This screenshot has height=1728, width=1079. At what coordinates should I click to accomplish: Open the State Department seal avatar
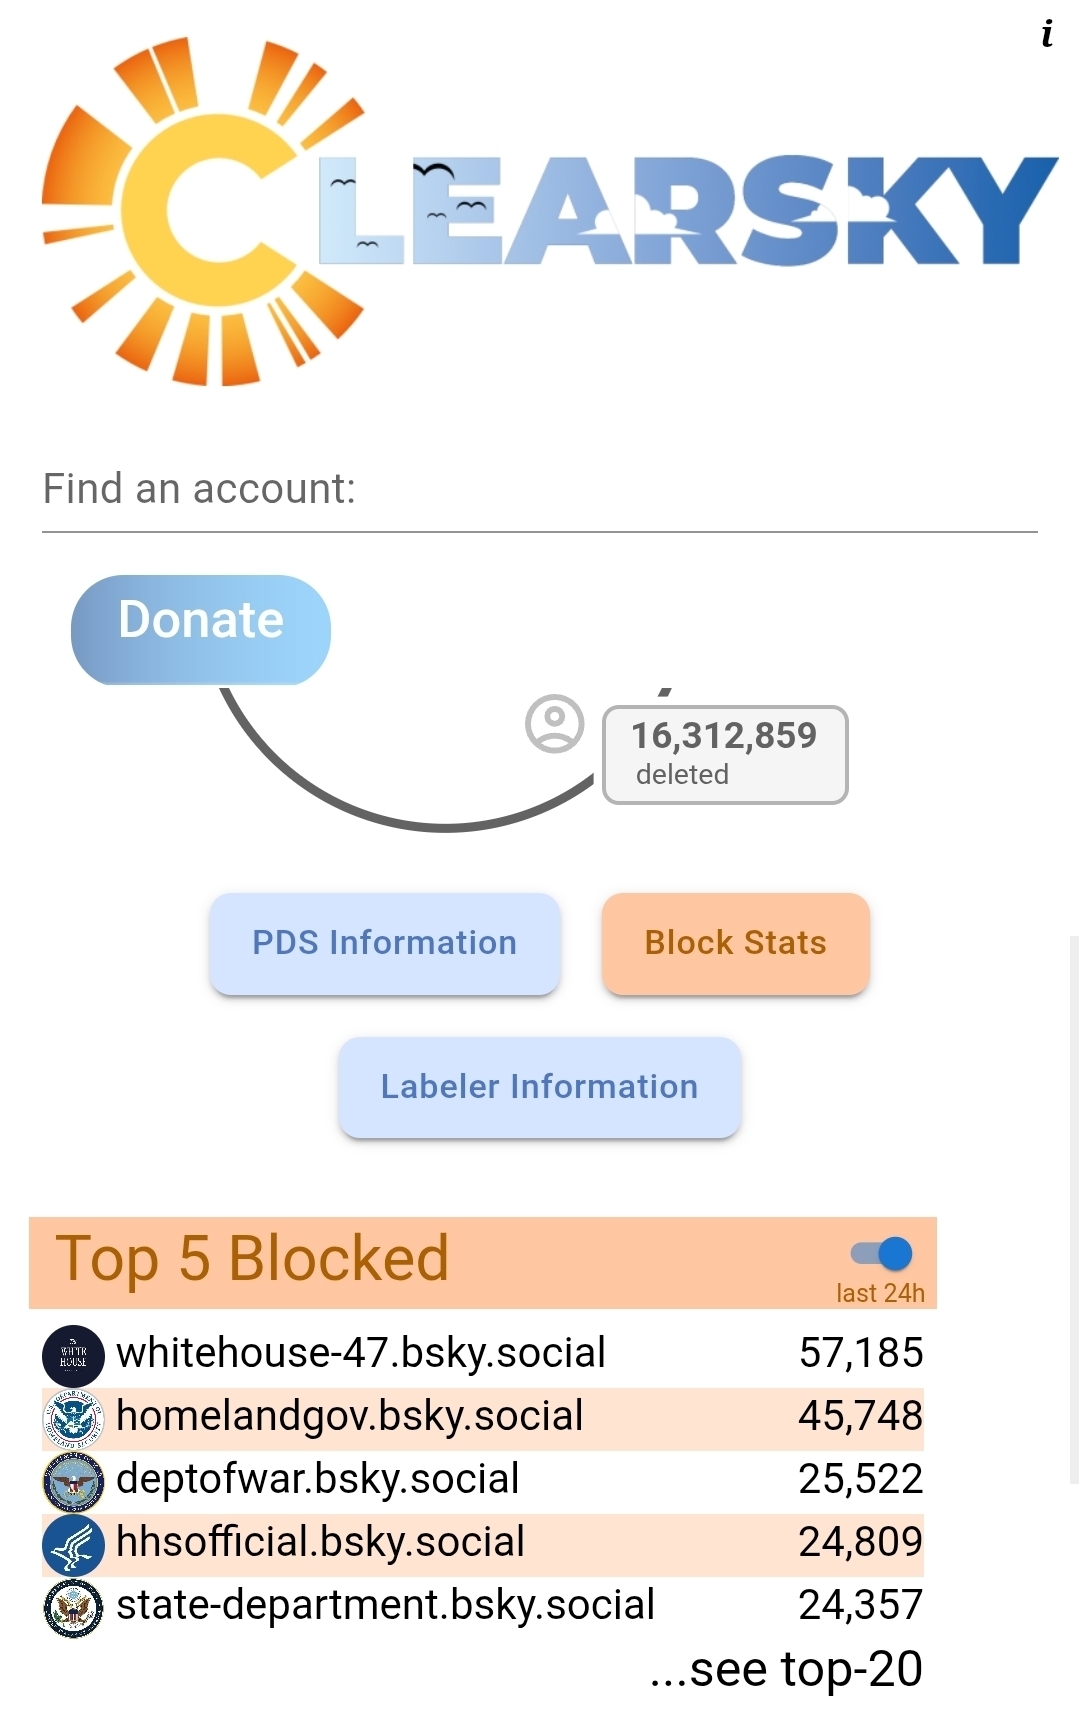[x=73, y=1607]
